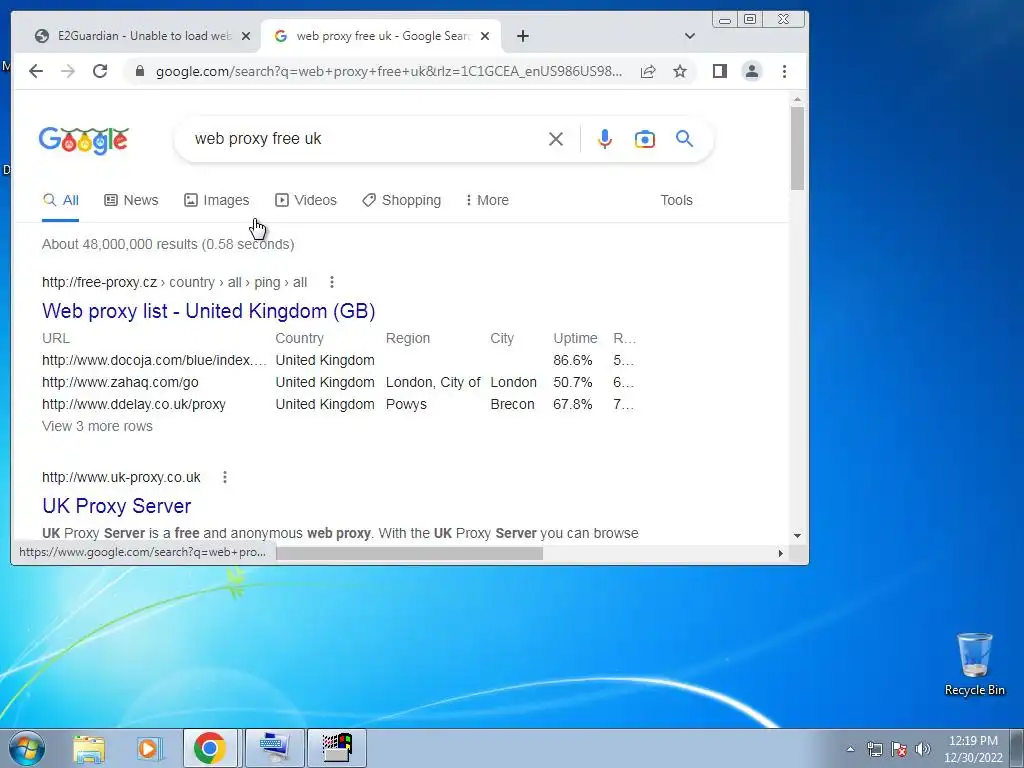Select the web proxy free uk tab
This screenshot has height=768, width=1024.
pyautogui.click(x=381, y=36)
